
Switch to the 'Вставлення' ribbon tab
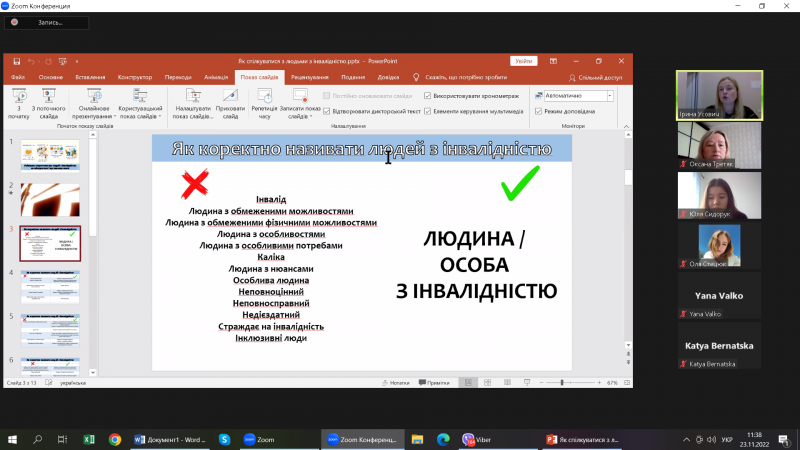pos(90,77)
